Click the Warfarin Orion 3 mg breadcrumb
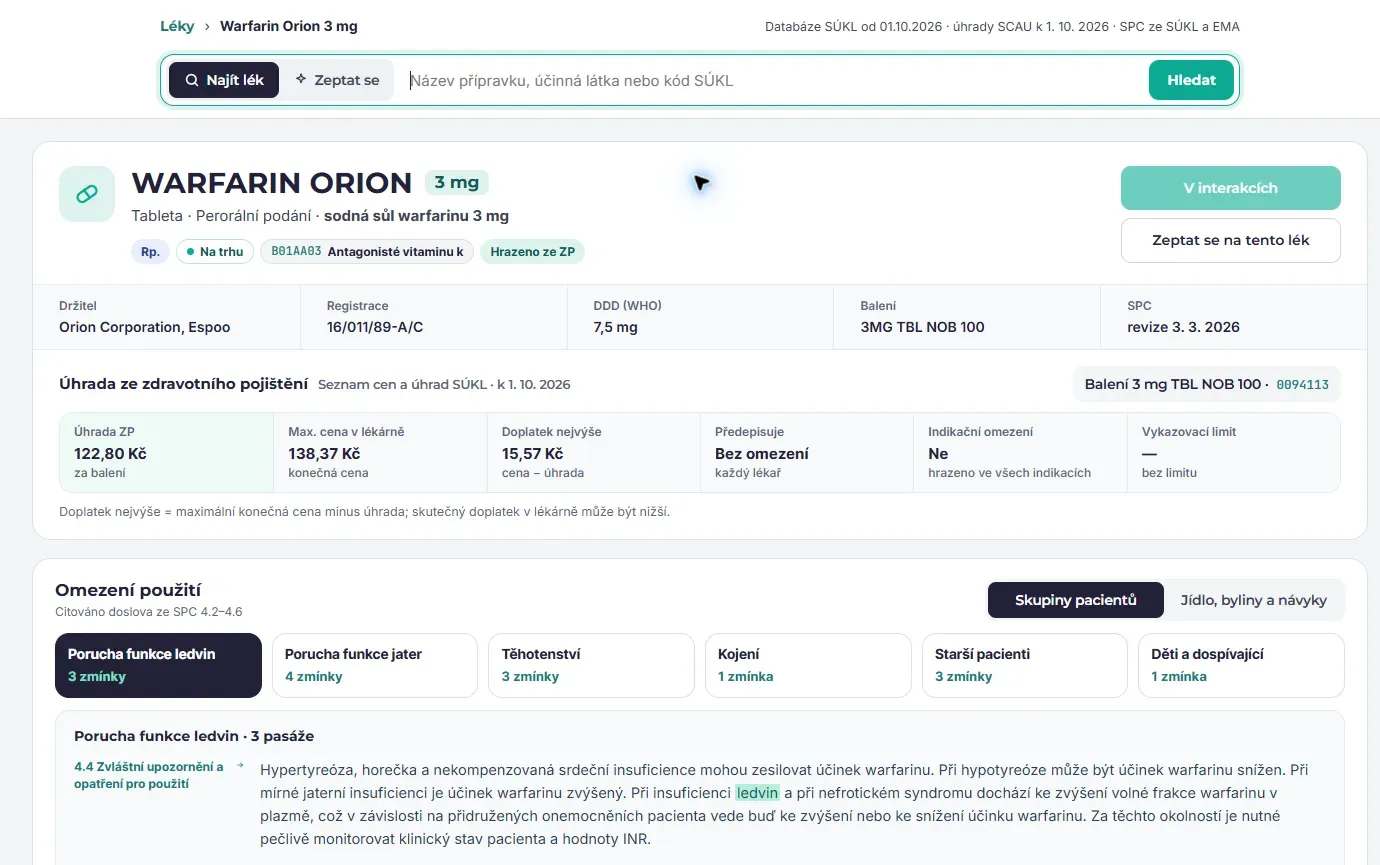1380x865 pixels. click(288, 26)
